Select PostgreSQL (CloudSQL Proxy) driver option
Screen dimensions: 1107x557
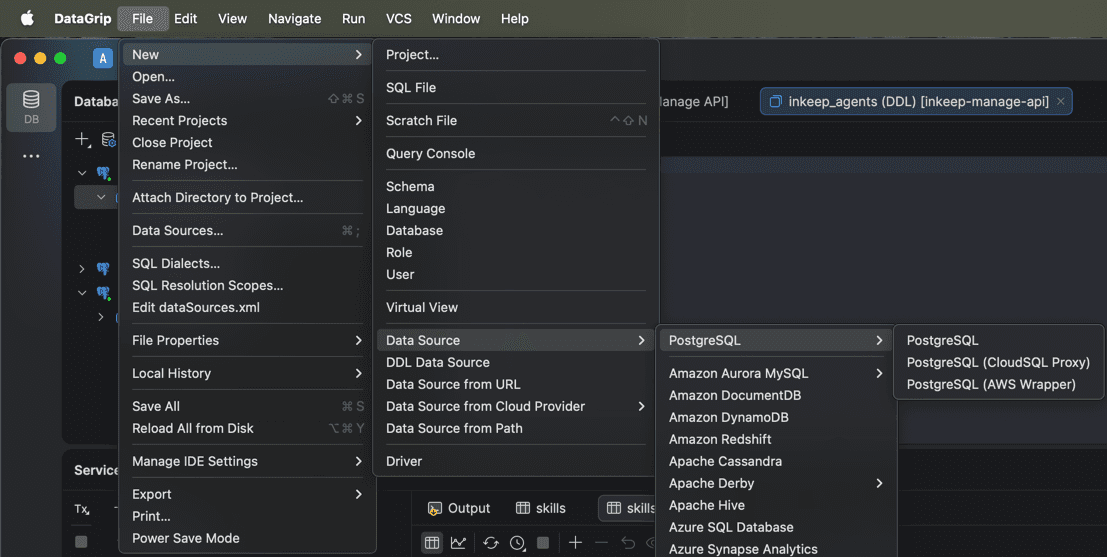tap(998, 362)
